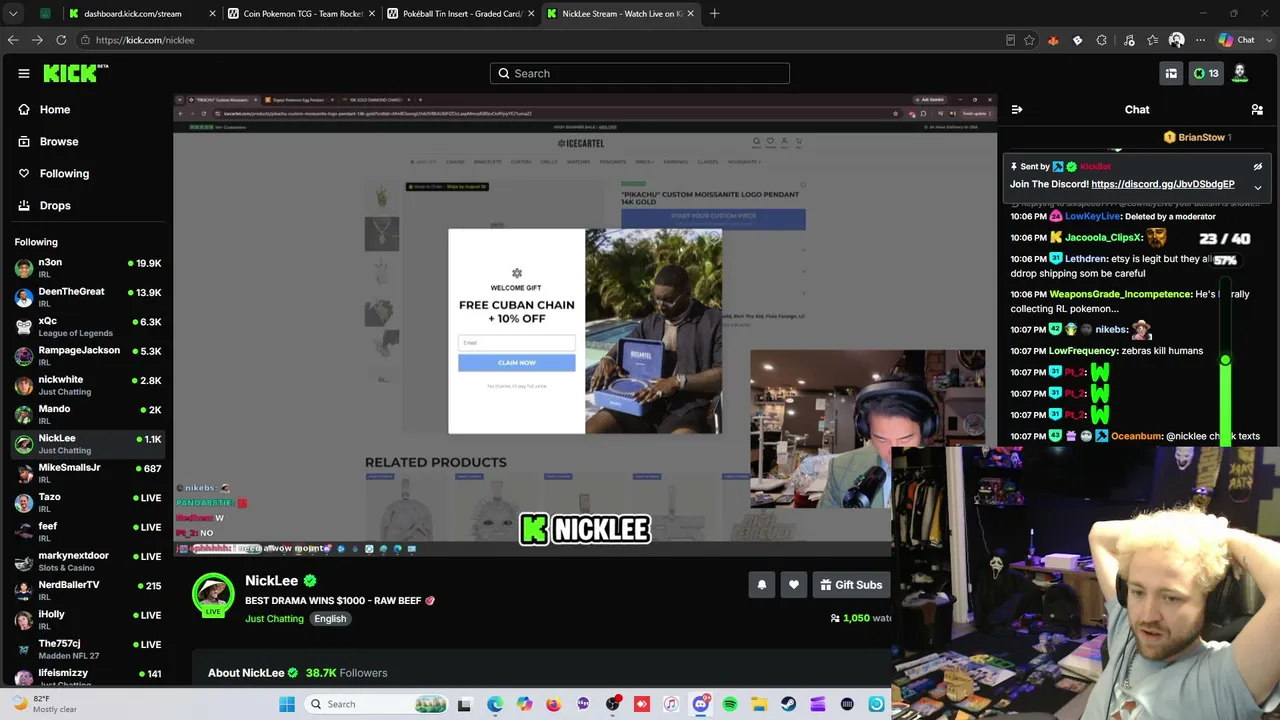Click the English language tag
Image resolution: width=1280 pixels, height=720 pixels.
pyautogui.click(x=330, y=619)
